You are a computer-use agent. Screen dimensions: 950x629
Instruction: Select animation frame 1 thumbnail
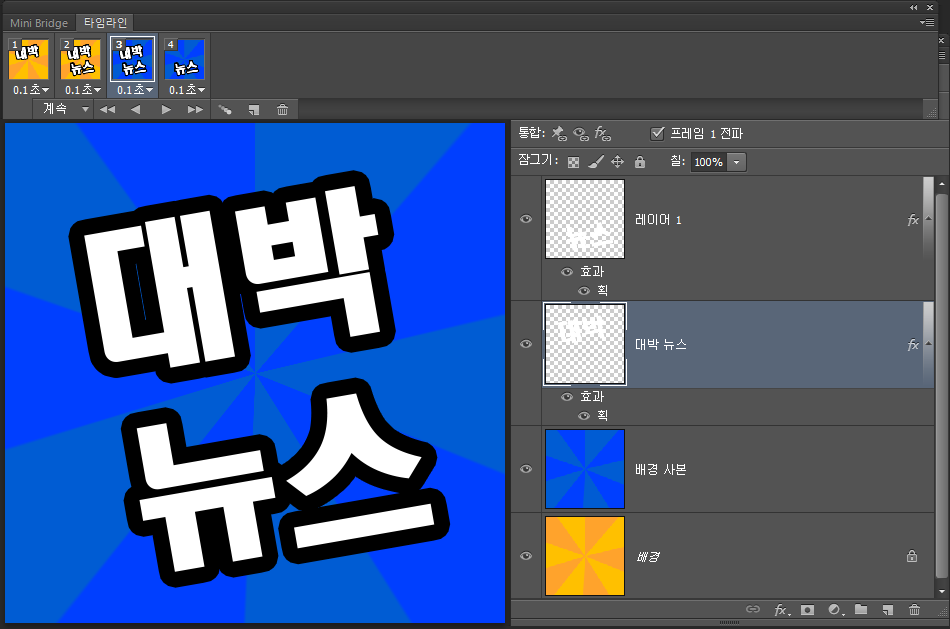28,59
